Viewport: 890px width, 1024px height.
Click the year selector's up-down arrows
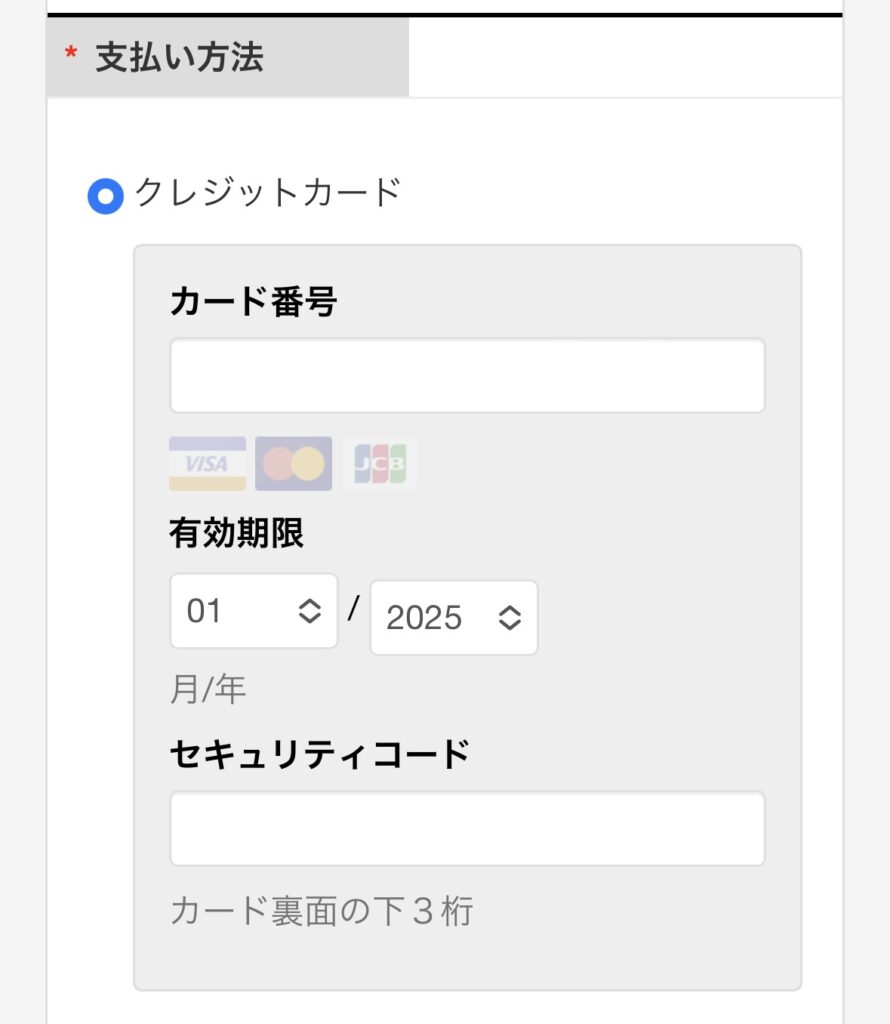click(510, 618)
